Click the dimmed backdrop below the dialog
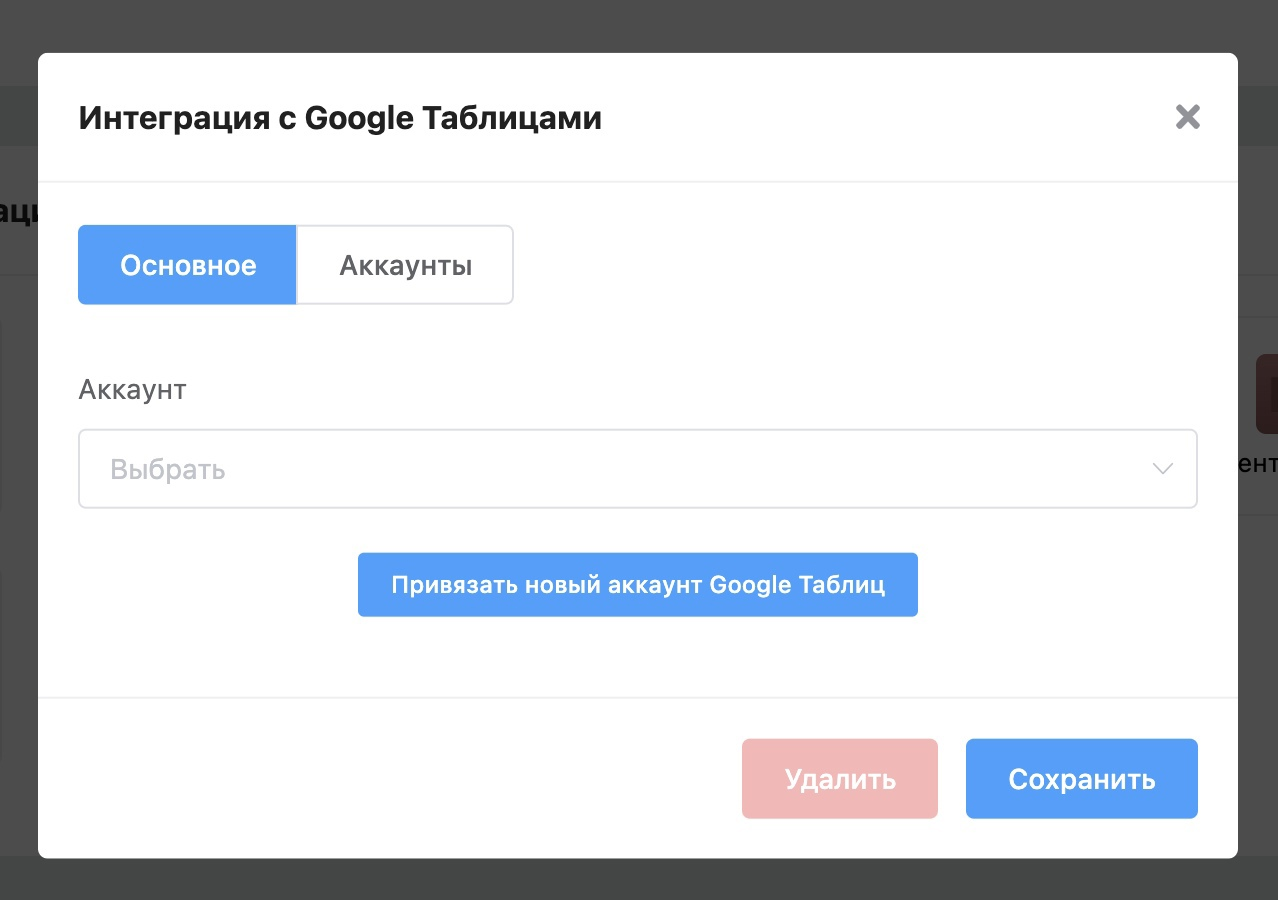1278x900 pixels. tap(638, 880)
